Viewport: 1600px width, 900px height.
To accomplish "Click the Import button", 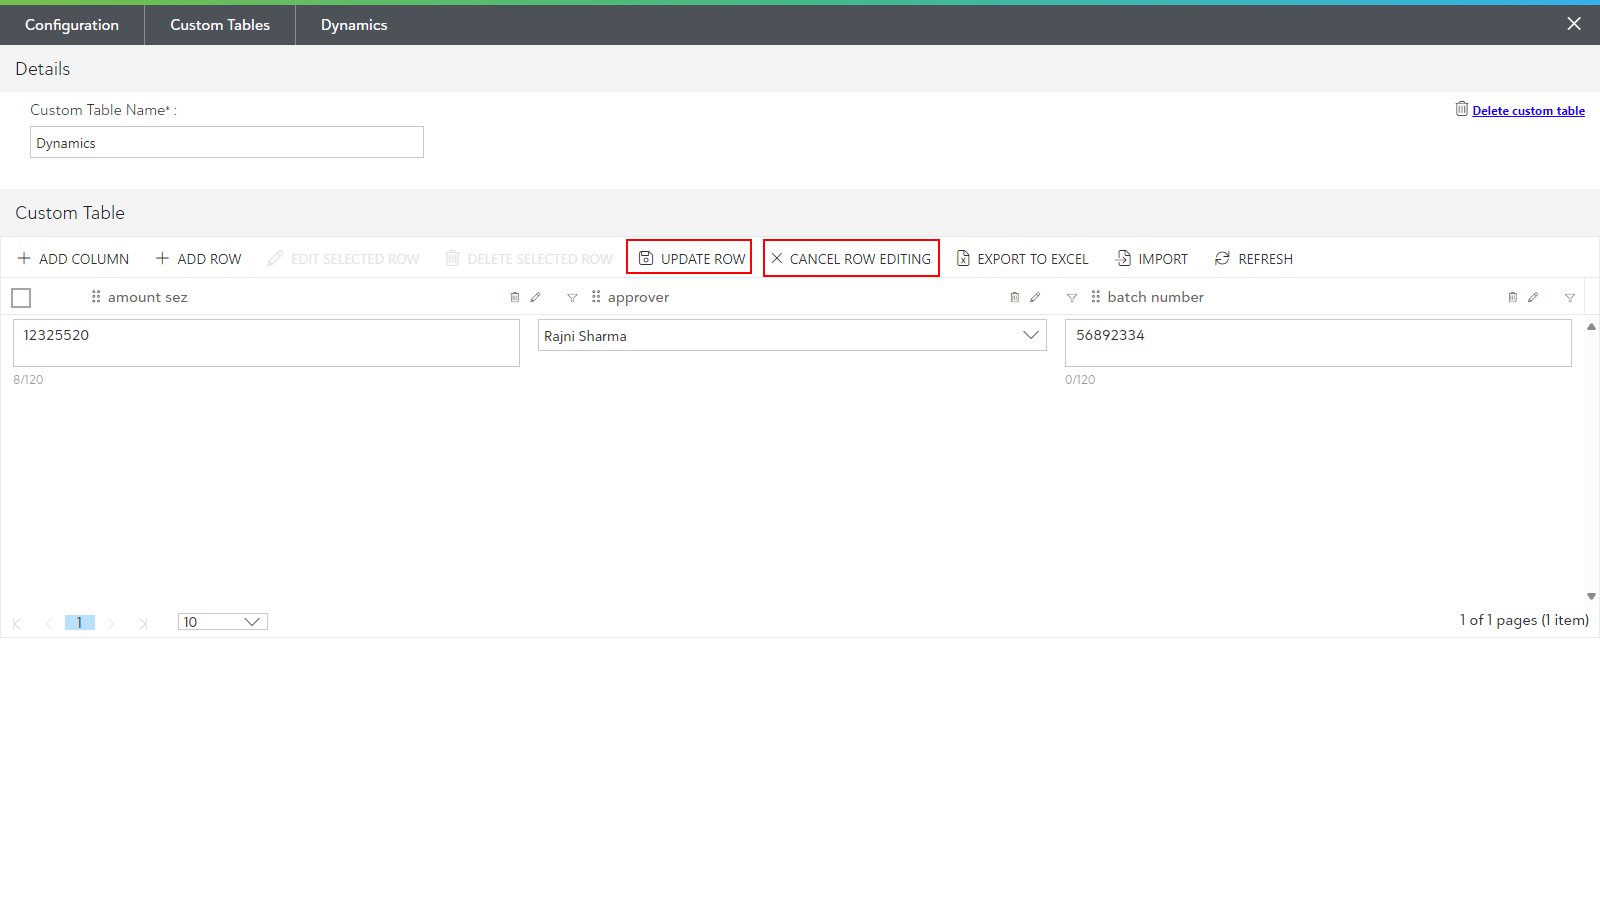I will click(x=1152, y=259).
